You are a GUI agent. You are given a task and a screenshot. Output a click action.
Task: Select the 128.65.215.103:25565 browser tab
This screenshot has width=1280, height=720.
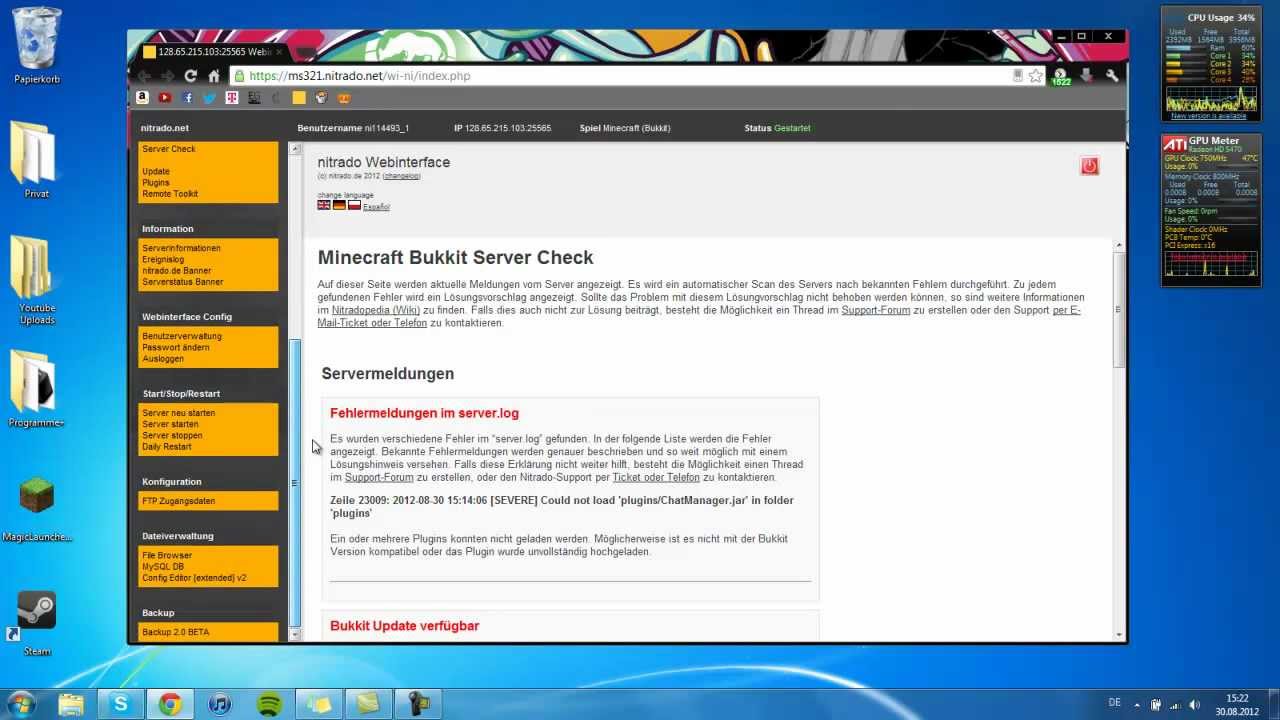coord(212,51)
